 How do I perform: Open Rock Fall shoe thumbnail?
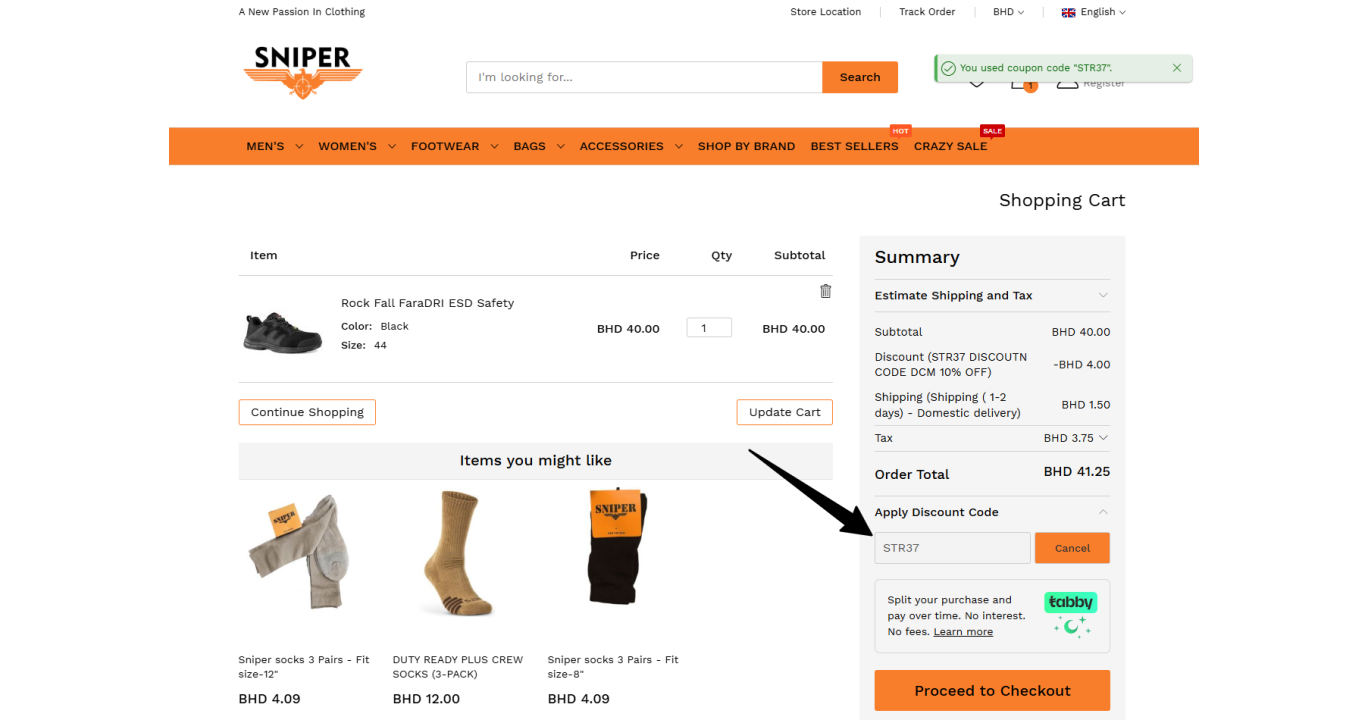[x=283, y=331]
